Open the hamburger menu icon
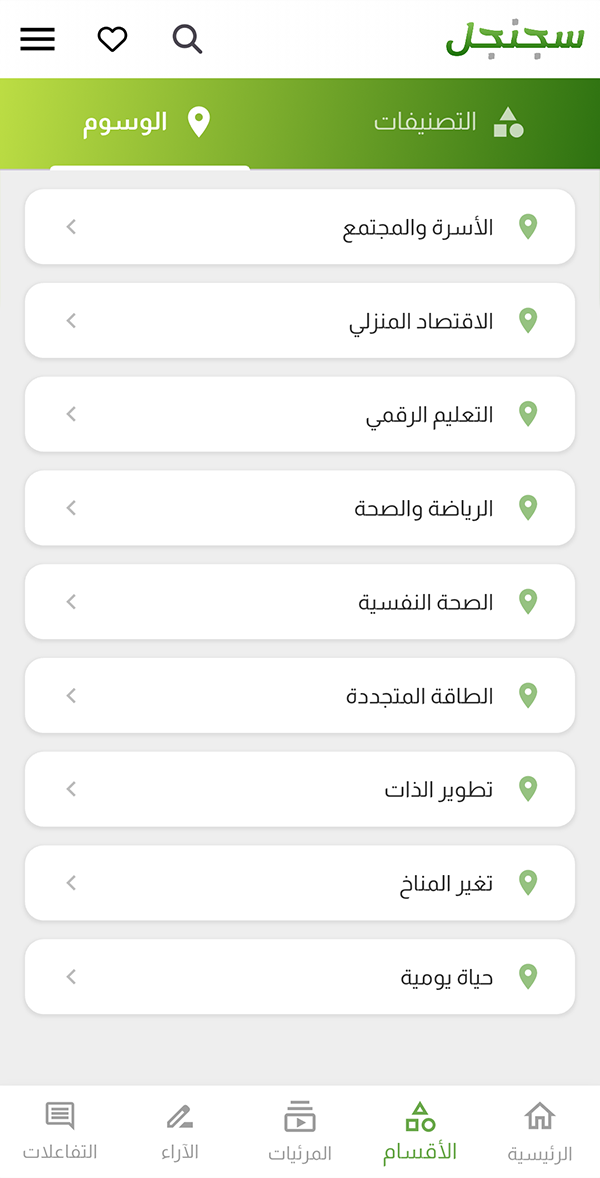Image resolution: width=600 pixels, height=1178 pixels. point(38,39)
